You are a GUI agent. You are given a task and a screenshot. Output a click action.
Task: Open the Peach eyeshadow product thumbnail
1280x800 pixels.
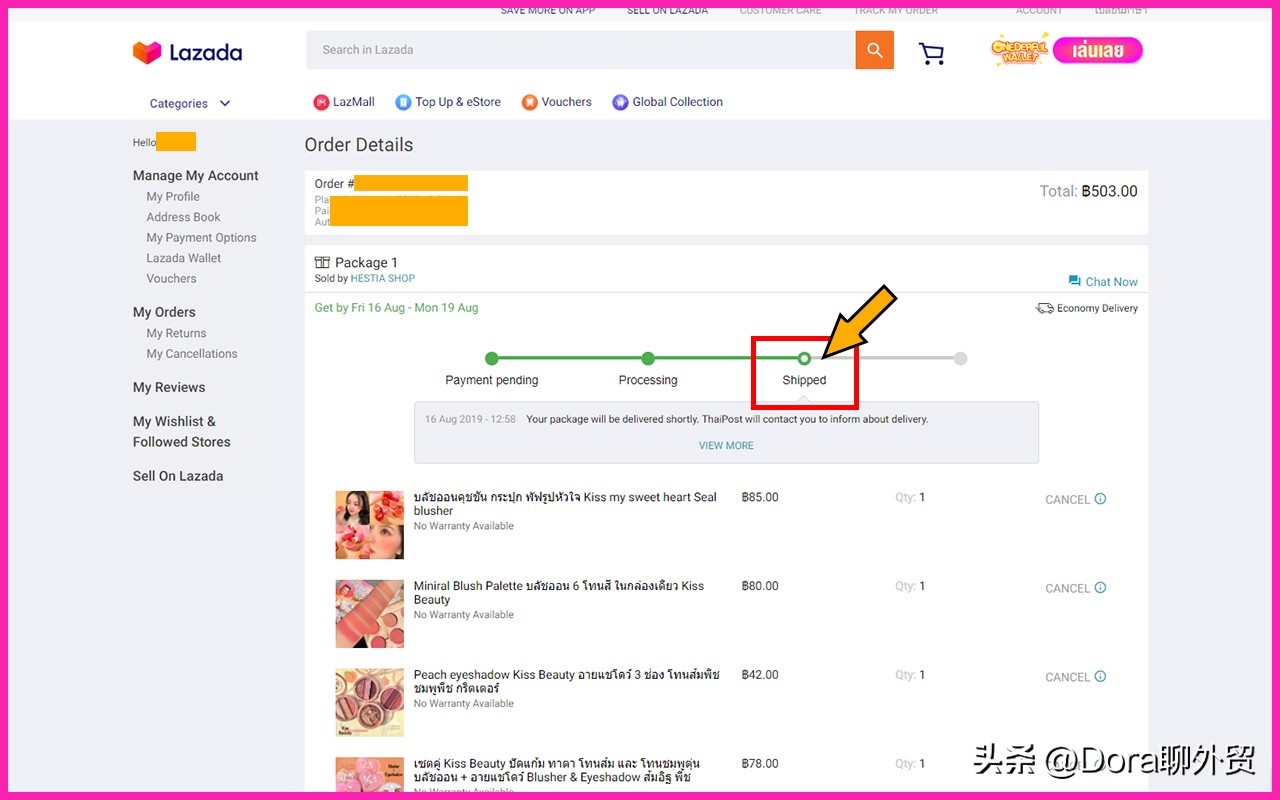click(369, 702)
